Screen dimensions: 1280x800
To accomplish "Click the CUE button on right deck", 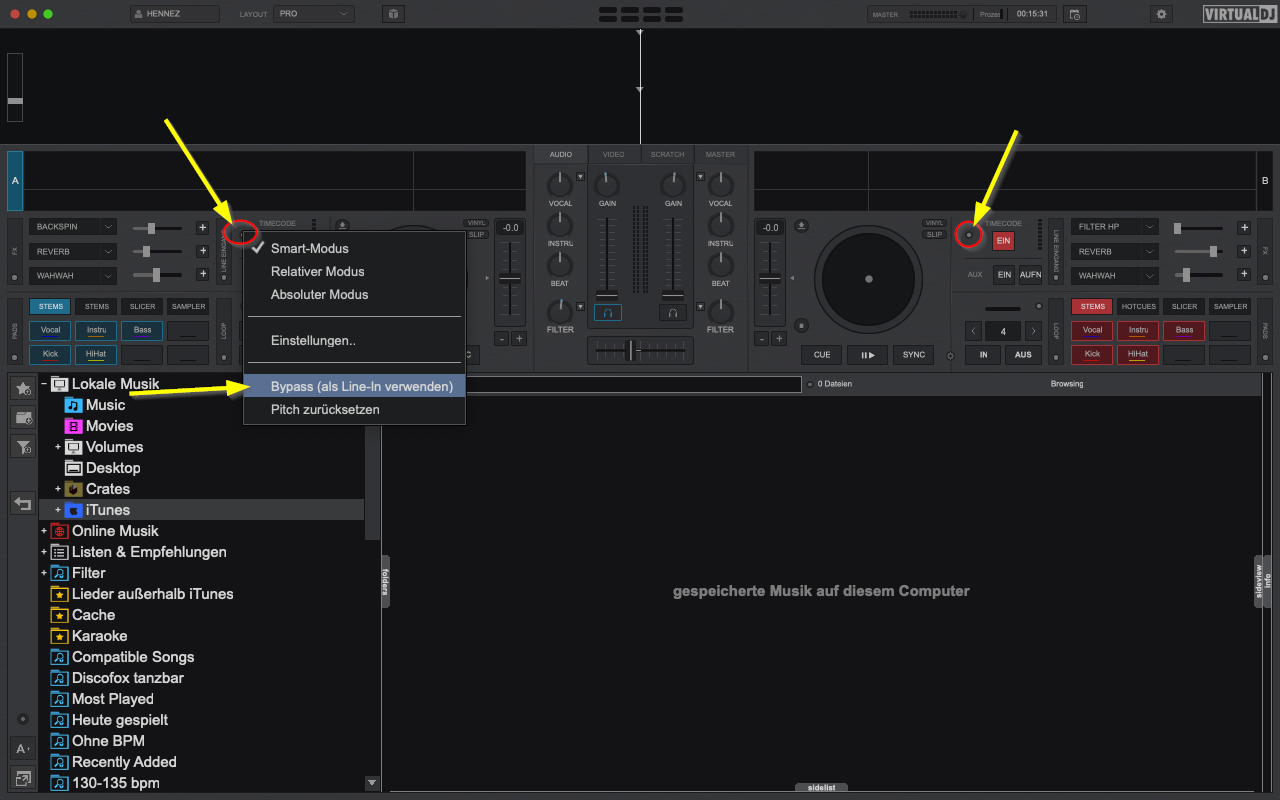I will click(822, 355).
